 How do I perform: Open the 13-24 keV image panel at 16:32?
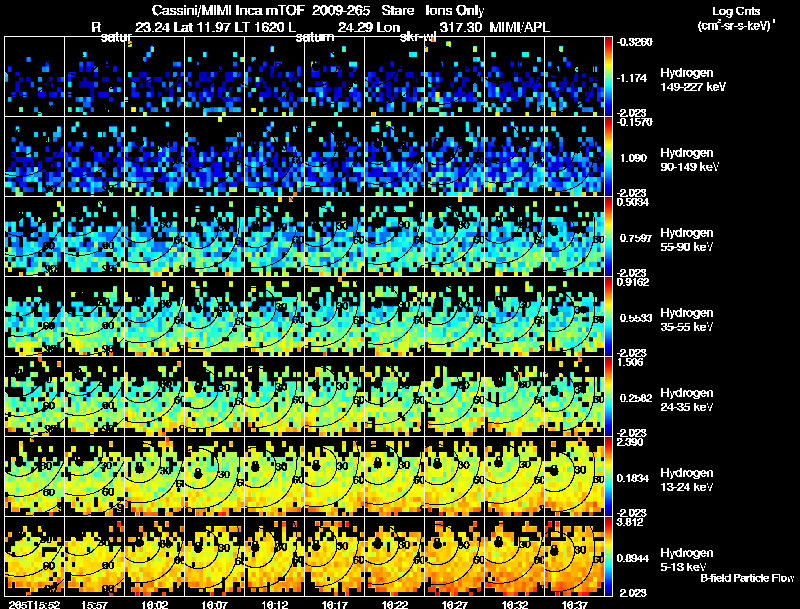515,476
